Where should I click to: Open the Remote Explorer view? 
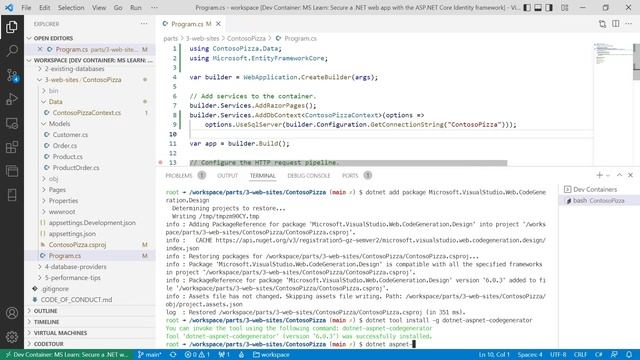click(x=11, y=123)
